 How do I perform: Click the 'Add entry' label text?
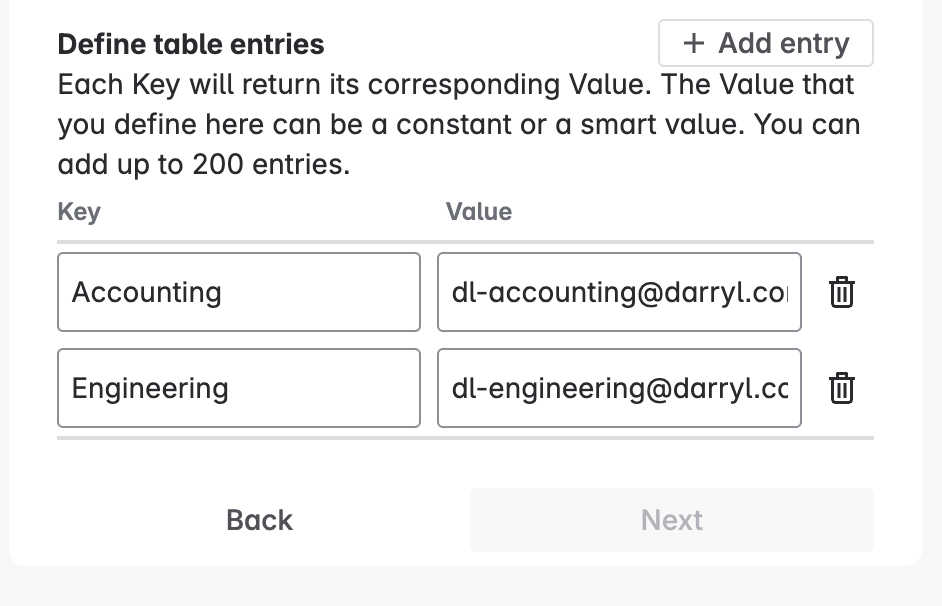tap(784, 43)
